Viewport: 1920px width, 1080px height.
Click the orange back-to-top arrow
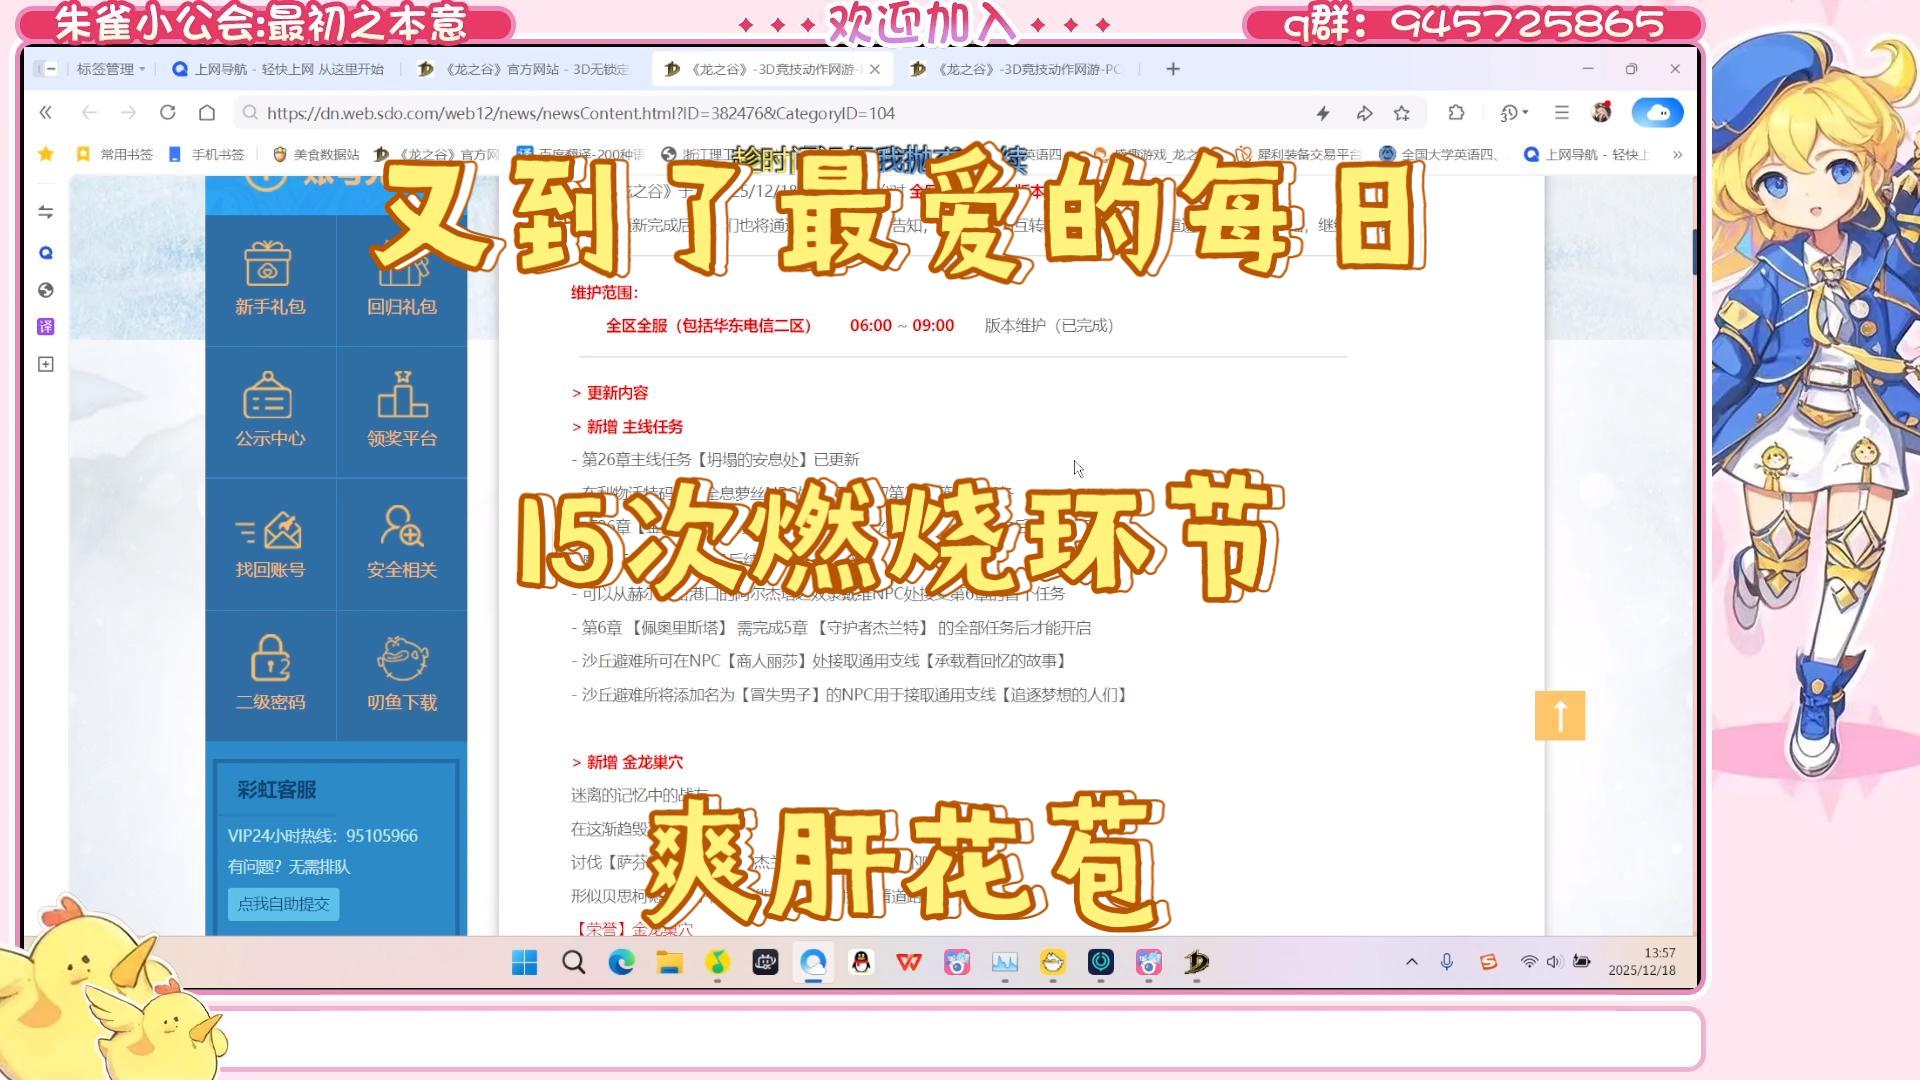tap(1558, 716)
